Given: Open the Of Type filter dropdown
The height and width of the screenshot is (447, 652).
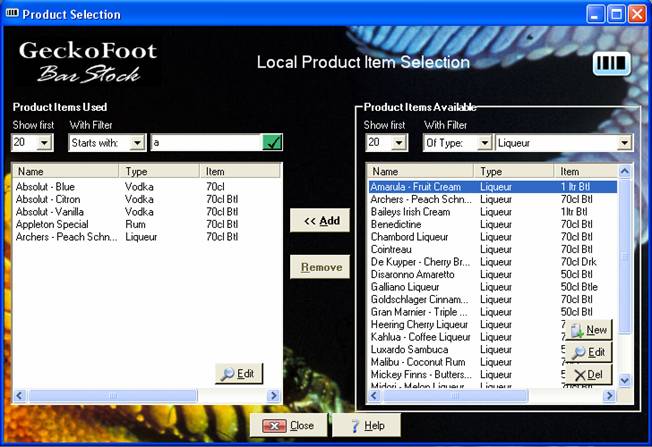Looking at the screenshot, I should tap(484, 144).
